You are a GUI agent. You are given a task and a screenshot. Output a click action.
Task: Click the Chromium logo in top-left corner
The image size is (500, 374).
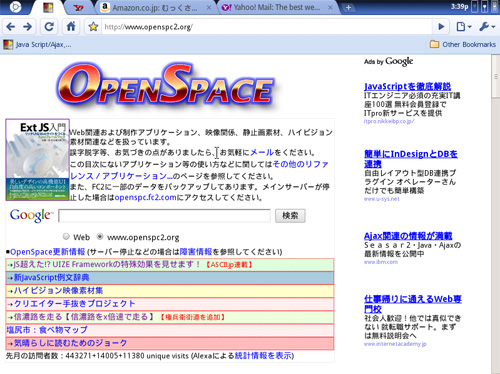click(x=15, y=7)
